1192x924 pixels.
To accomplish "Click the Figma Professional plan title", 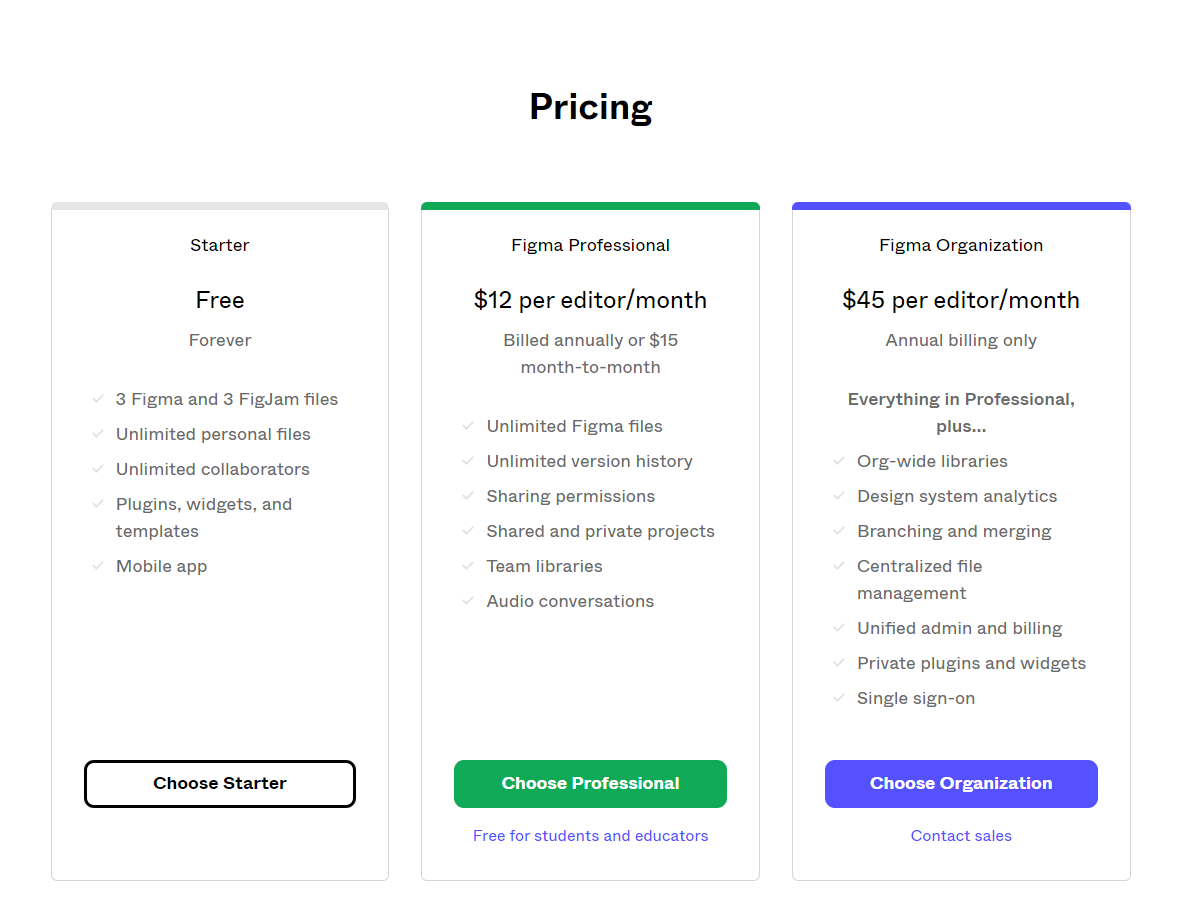I will 590,245.
